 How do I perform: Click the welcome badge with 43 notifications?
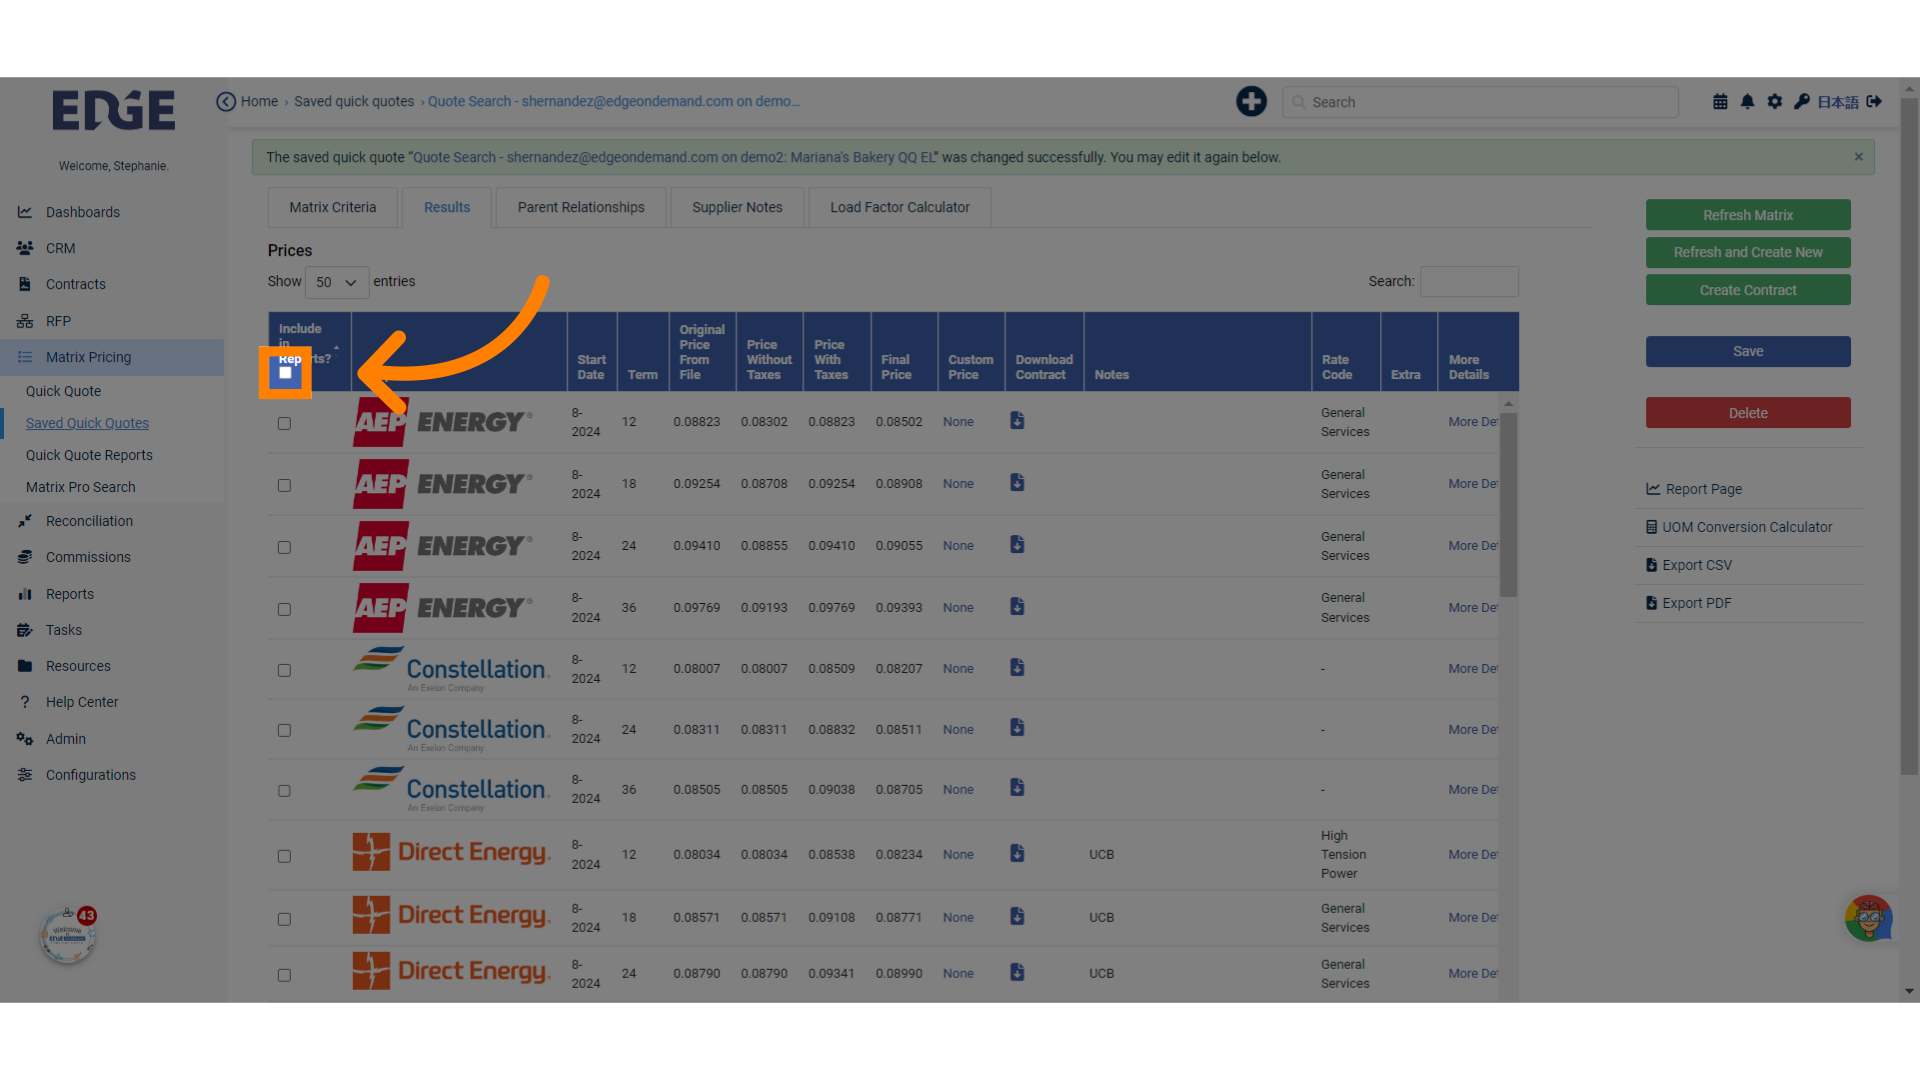(68, 936)
